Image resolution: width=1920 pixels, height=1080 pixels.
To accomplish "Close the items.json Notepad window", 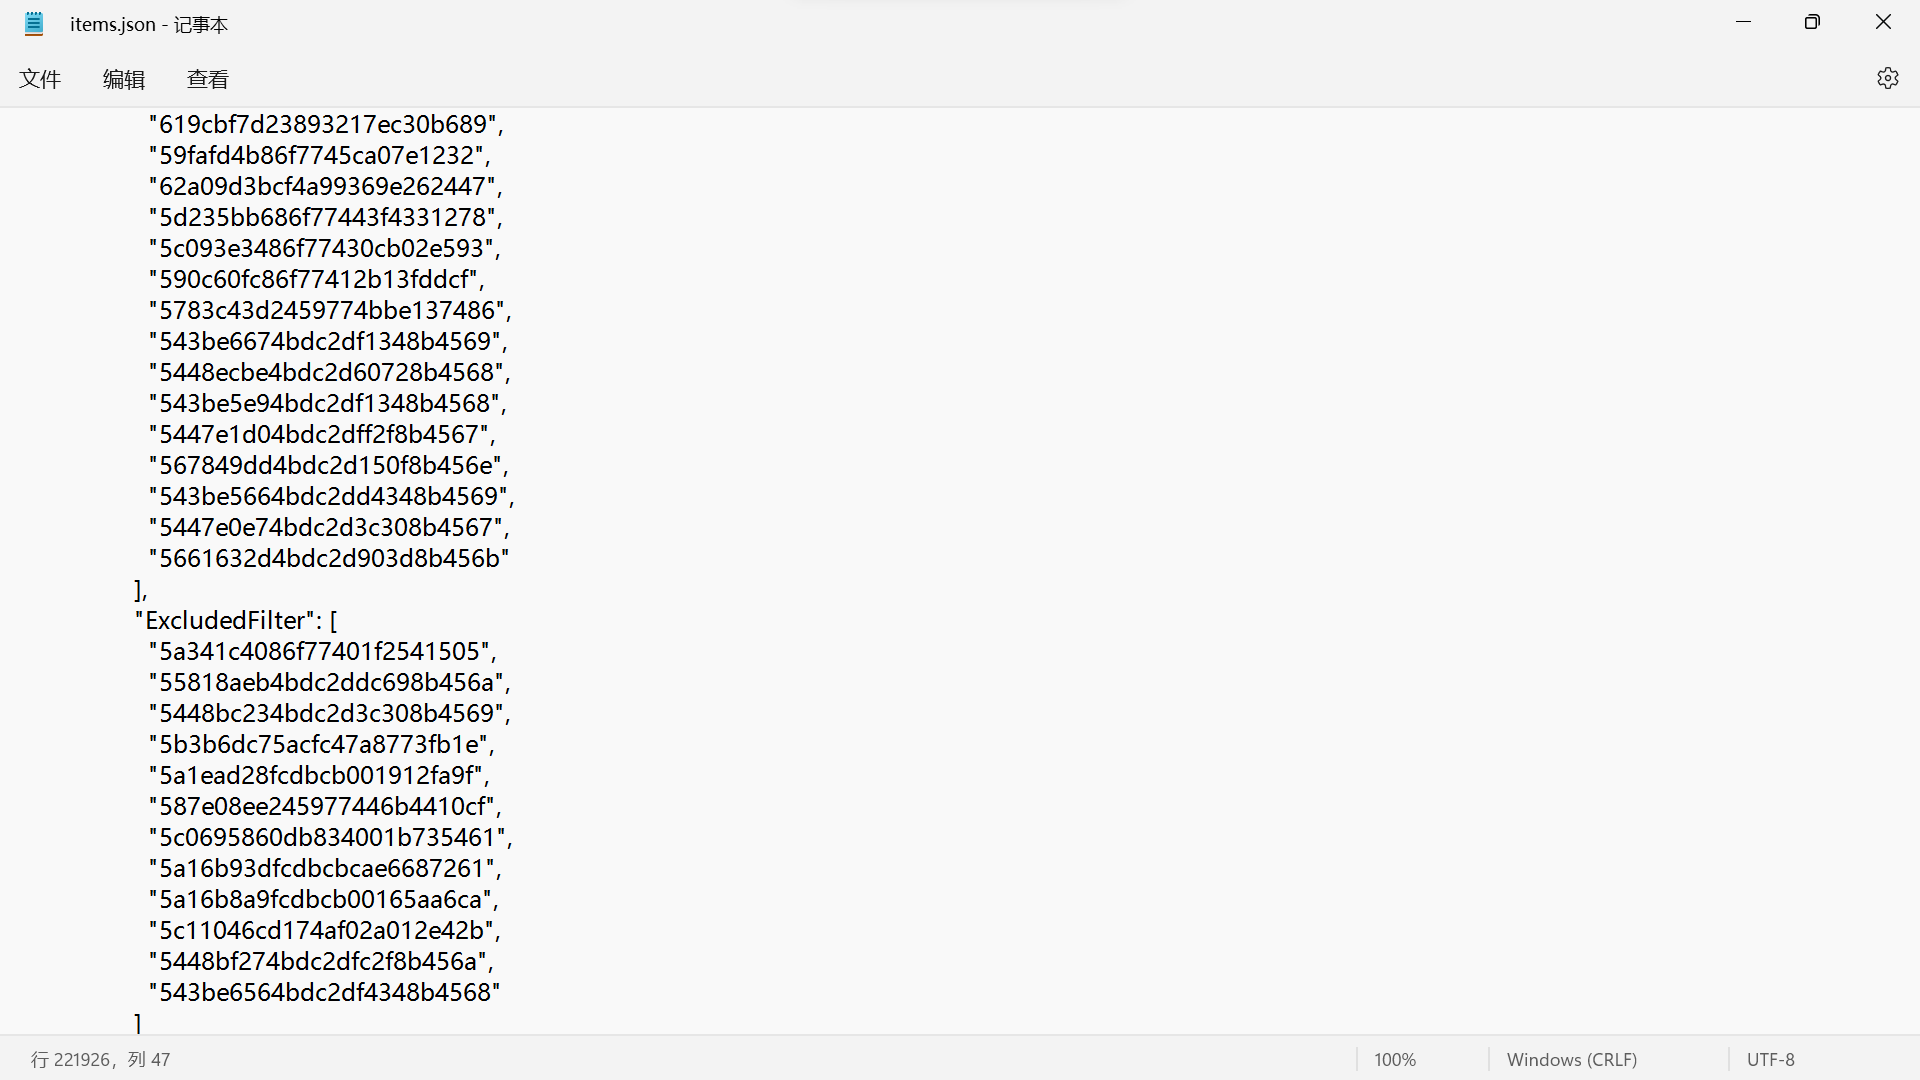I will click(1883, 22).
